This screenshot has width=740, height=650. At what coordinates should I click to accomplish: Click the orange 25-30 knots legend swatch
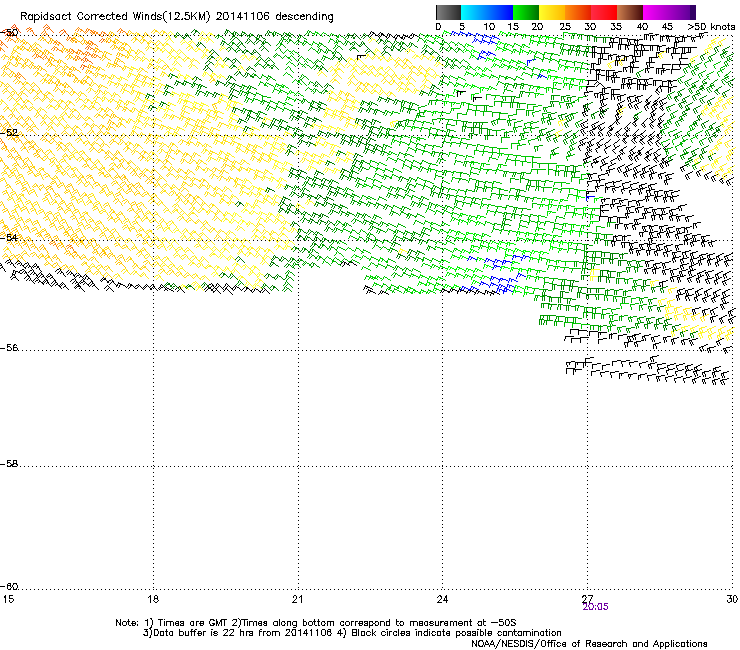click(578, 12)
